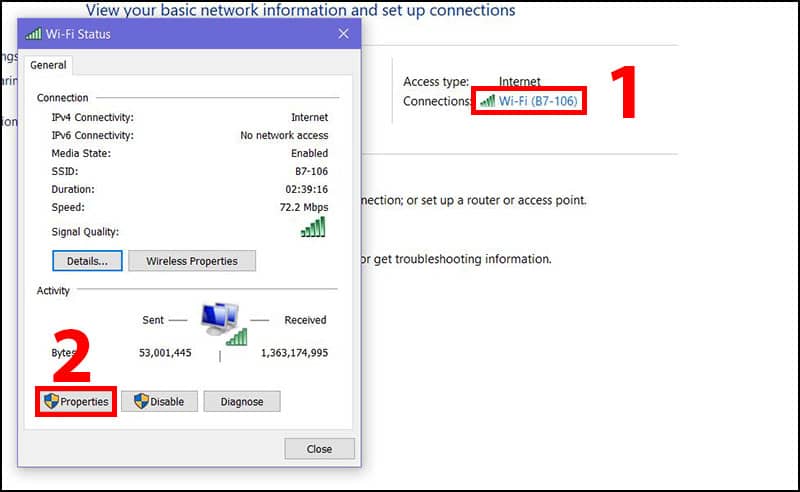Open the Details... button
The width and height of the screenshot is (800, 492).
click(87, 261)
